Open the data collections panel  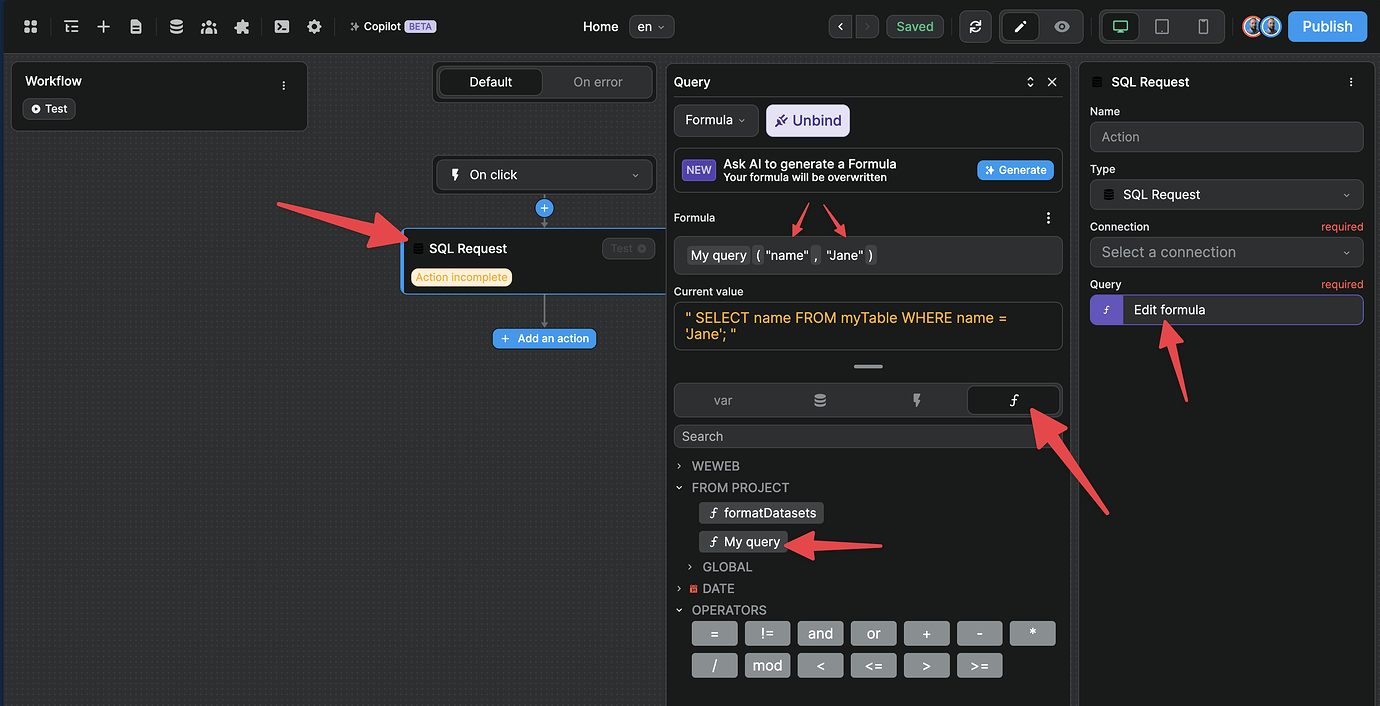[x=176, y=26]
